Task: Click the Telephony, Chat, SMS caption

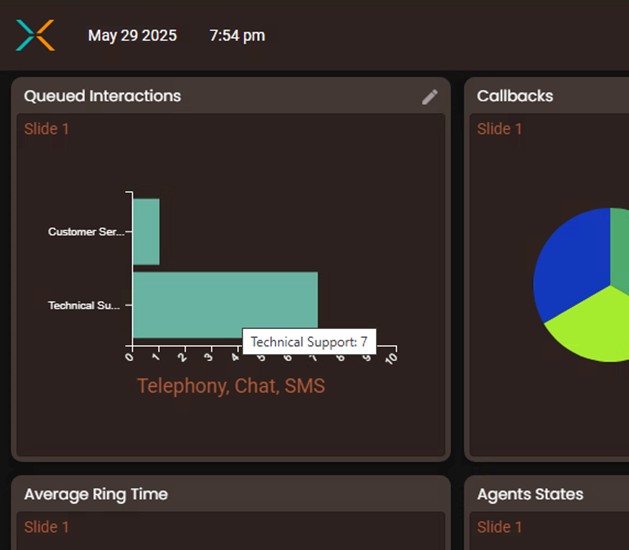Action: [x=231, y=386]
